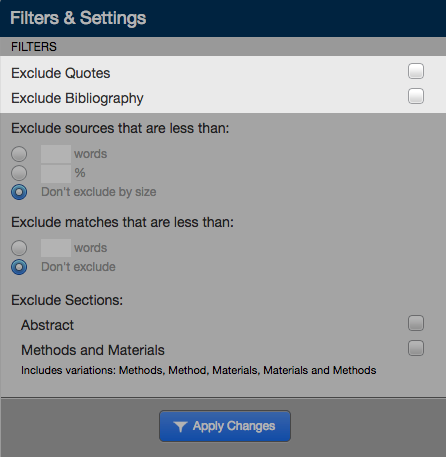
Task: Select the matches words radio button
Action: [19, 248]
